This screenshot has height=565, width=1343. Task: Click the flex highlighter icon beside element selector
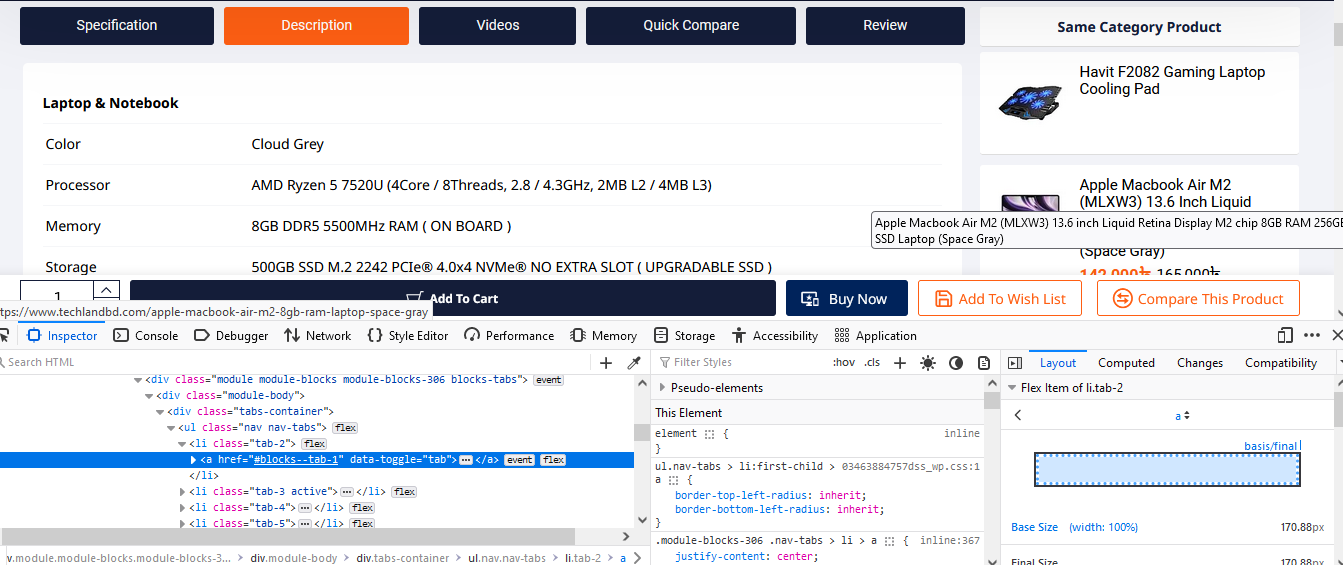(710, 435)
